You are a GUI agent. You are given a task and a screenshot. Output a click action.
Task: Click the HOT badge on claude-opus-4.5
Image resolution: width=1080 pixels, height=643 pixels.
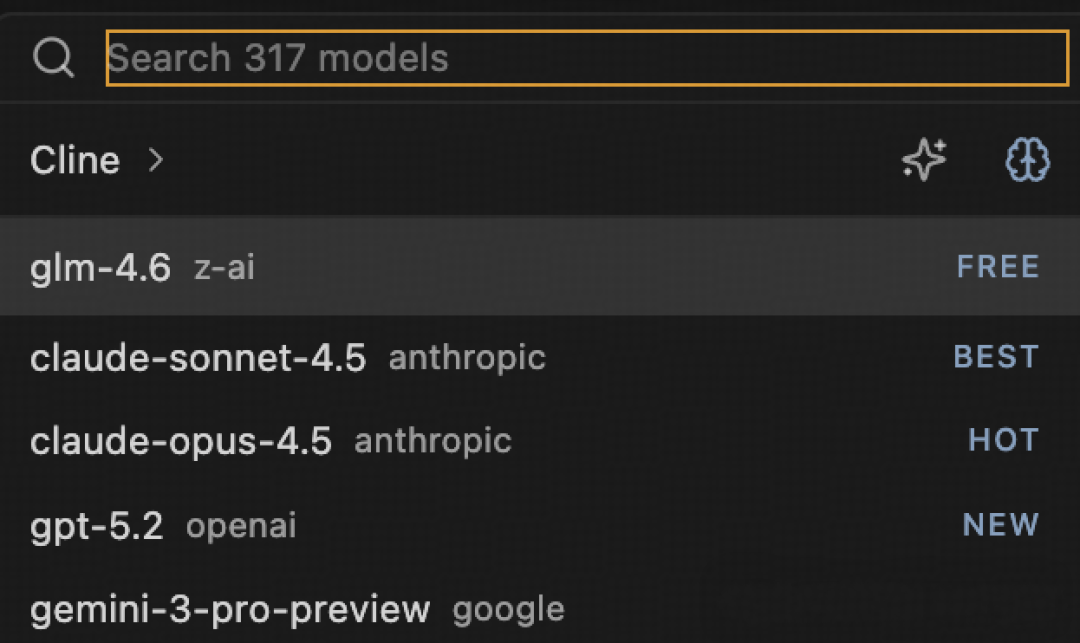pyautogui.click(x=1003, y=441)
